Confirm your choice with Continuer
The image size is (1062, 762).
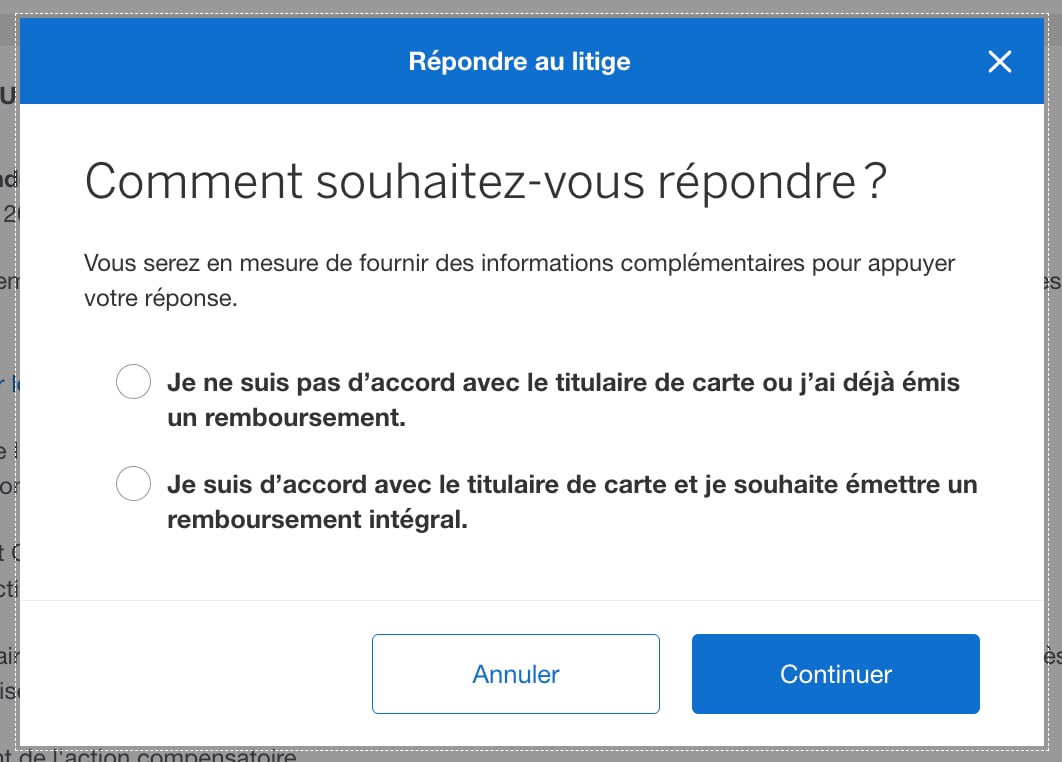click(835, 674)
